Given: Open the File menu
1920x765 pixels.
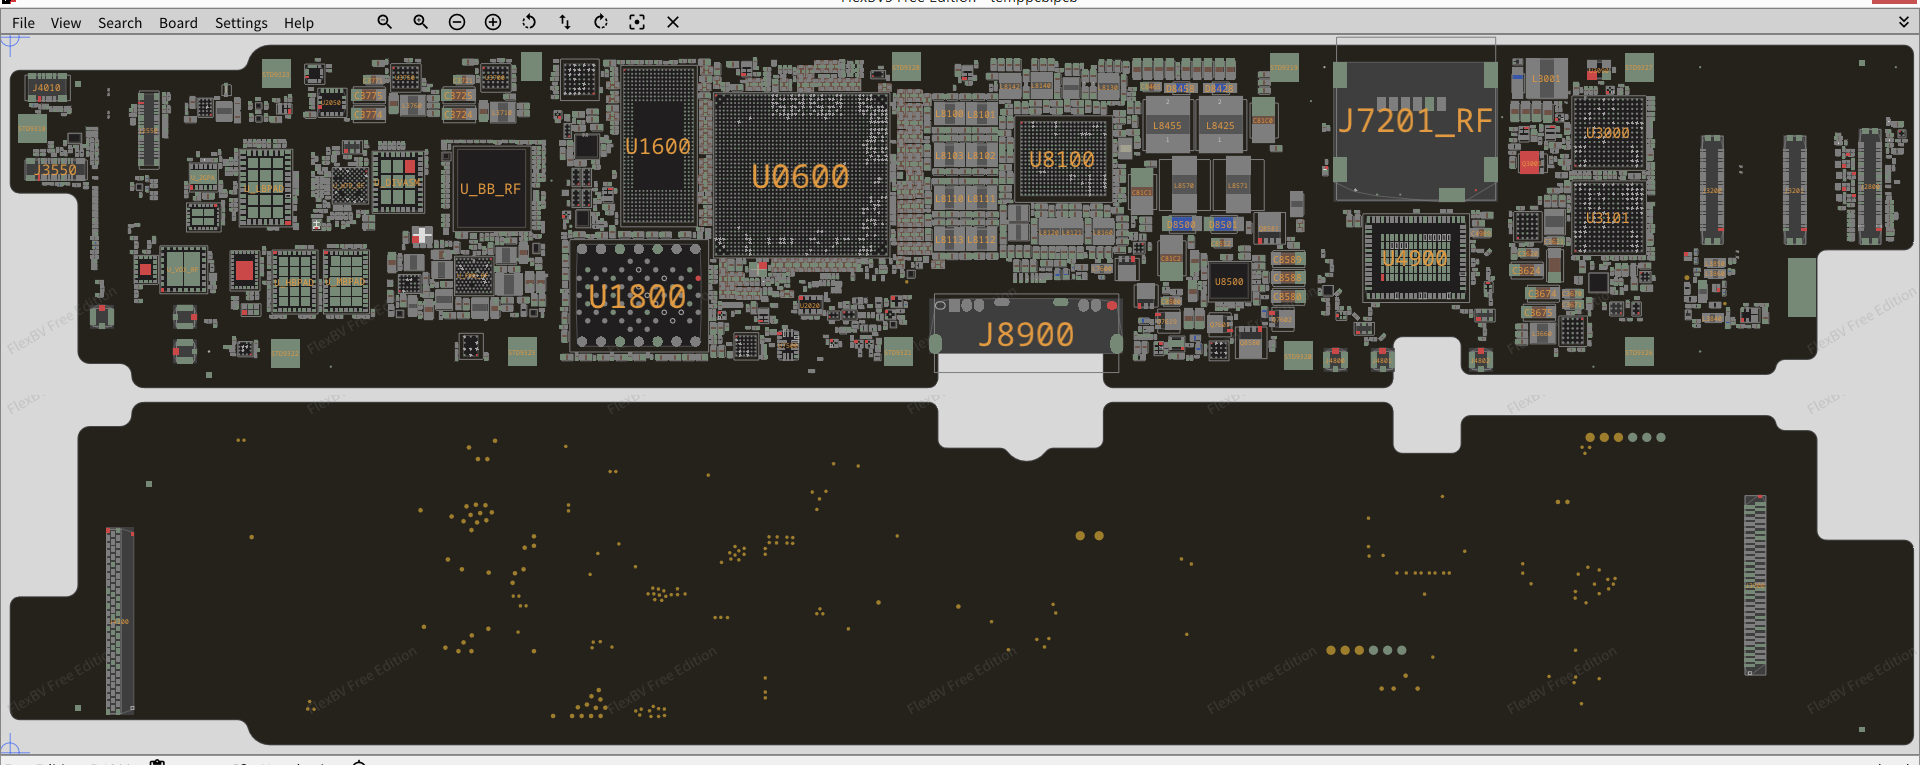Looking at the screenshot, I should tap(23, 23).
